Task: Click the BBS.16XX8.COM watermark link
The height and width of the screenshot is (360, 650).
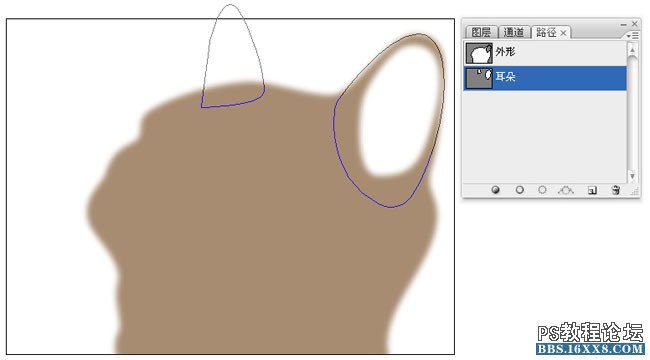Action: pos(590,348)
